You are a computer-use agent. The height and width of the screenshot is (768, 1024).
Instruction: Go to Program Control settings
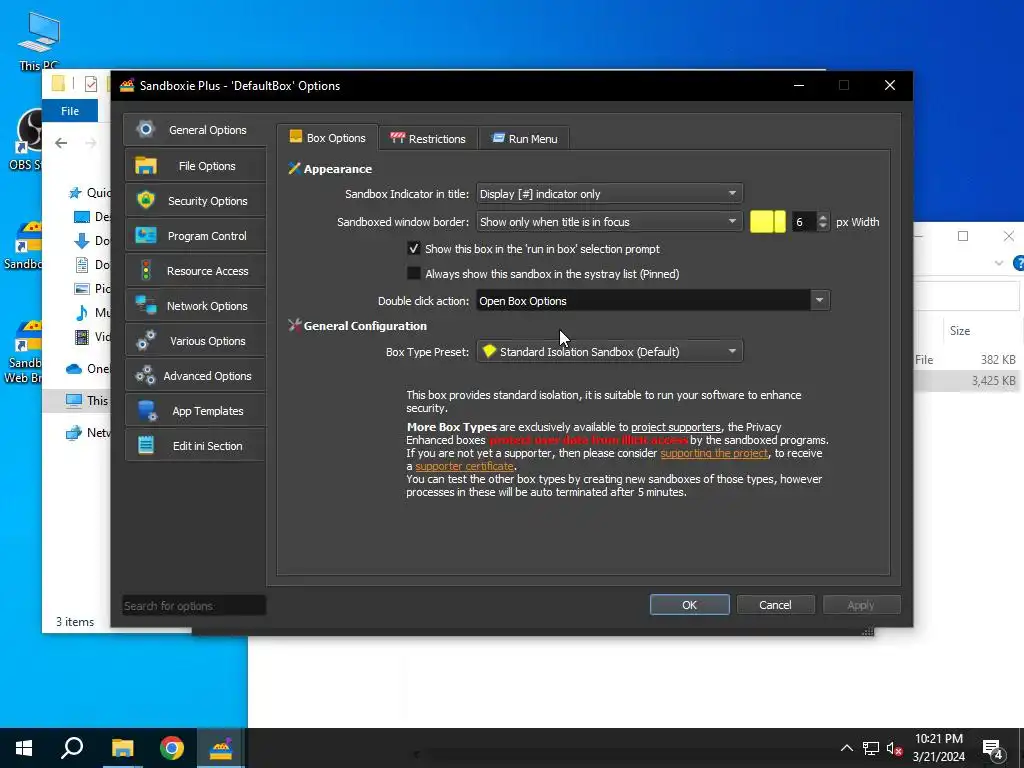195,236
